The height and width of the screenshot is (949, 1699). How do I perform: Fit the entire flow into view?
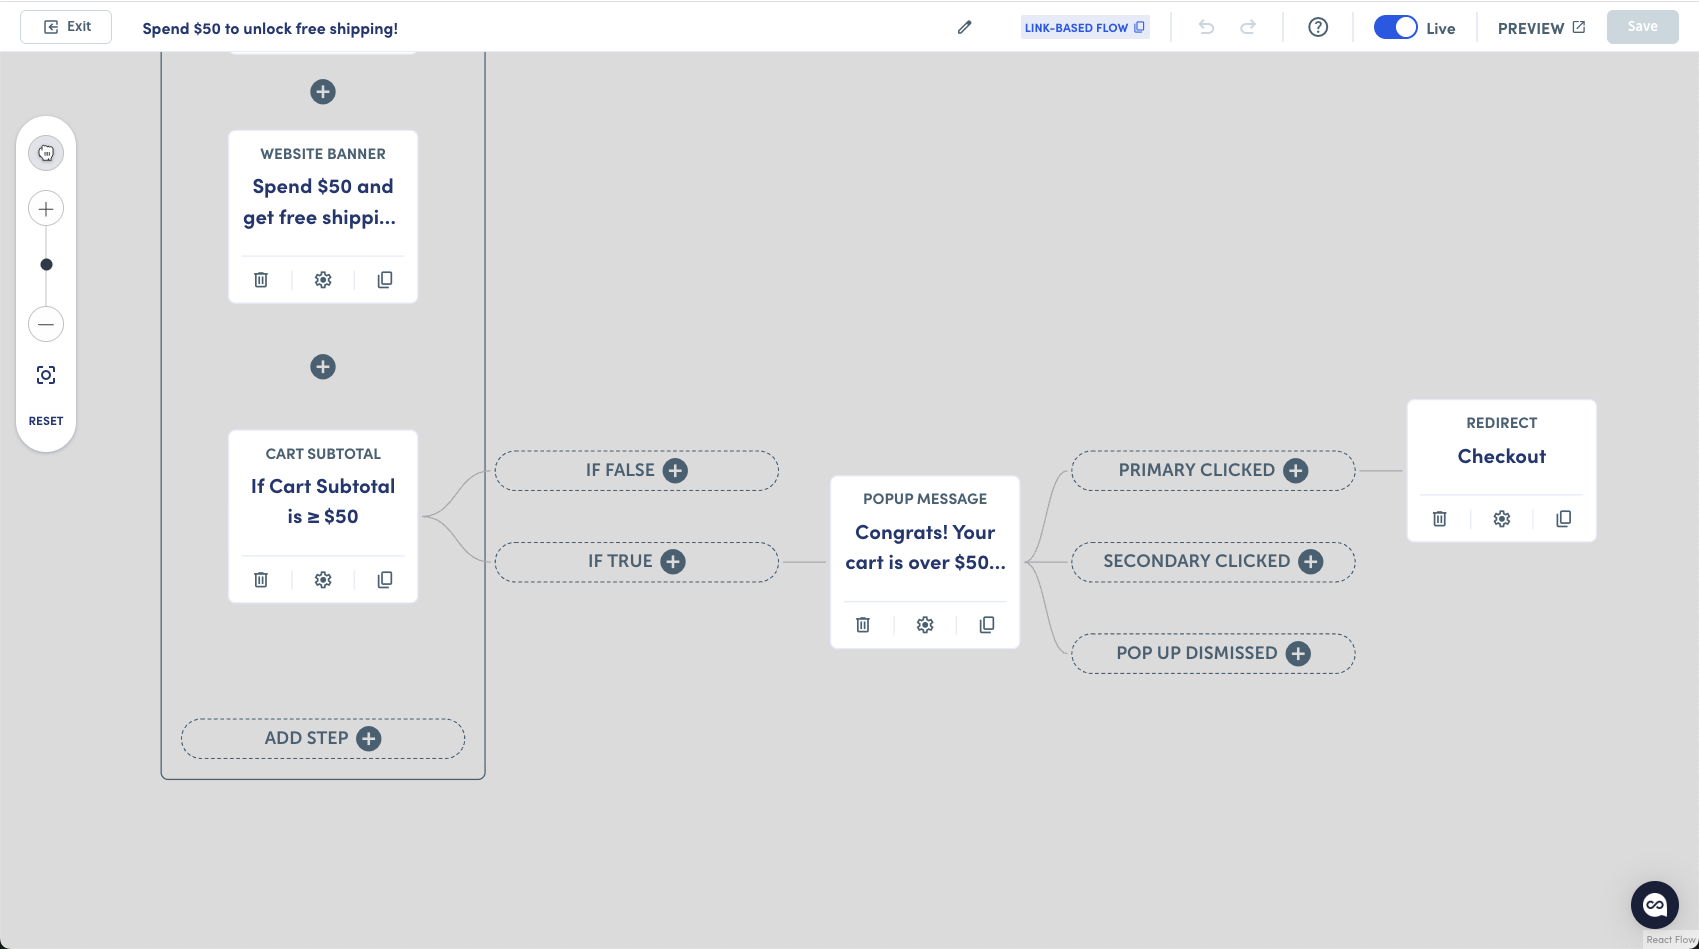coord(45,373)
